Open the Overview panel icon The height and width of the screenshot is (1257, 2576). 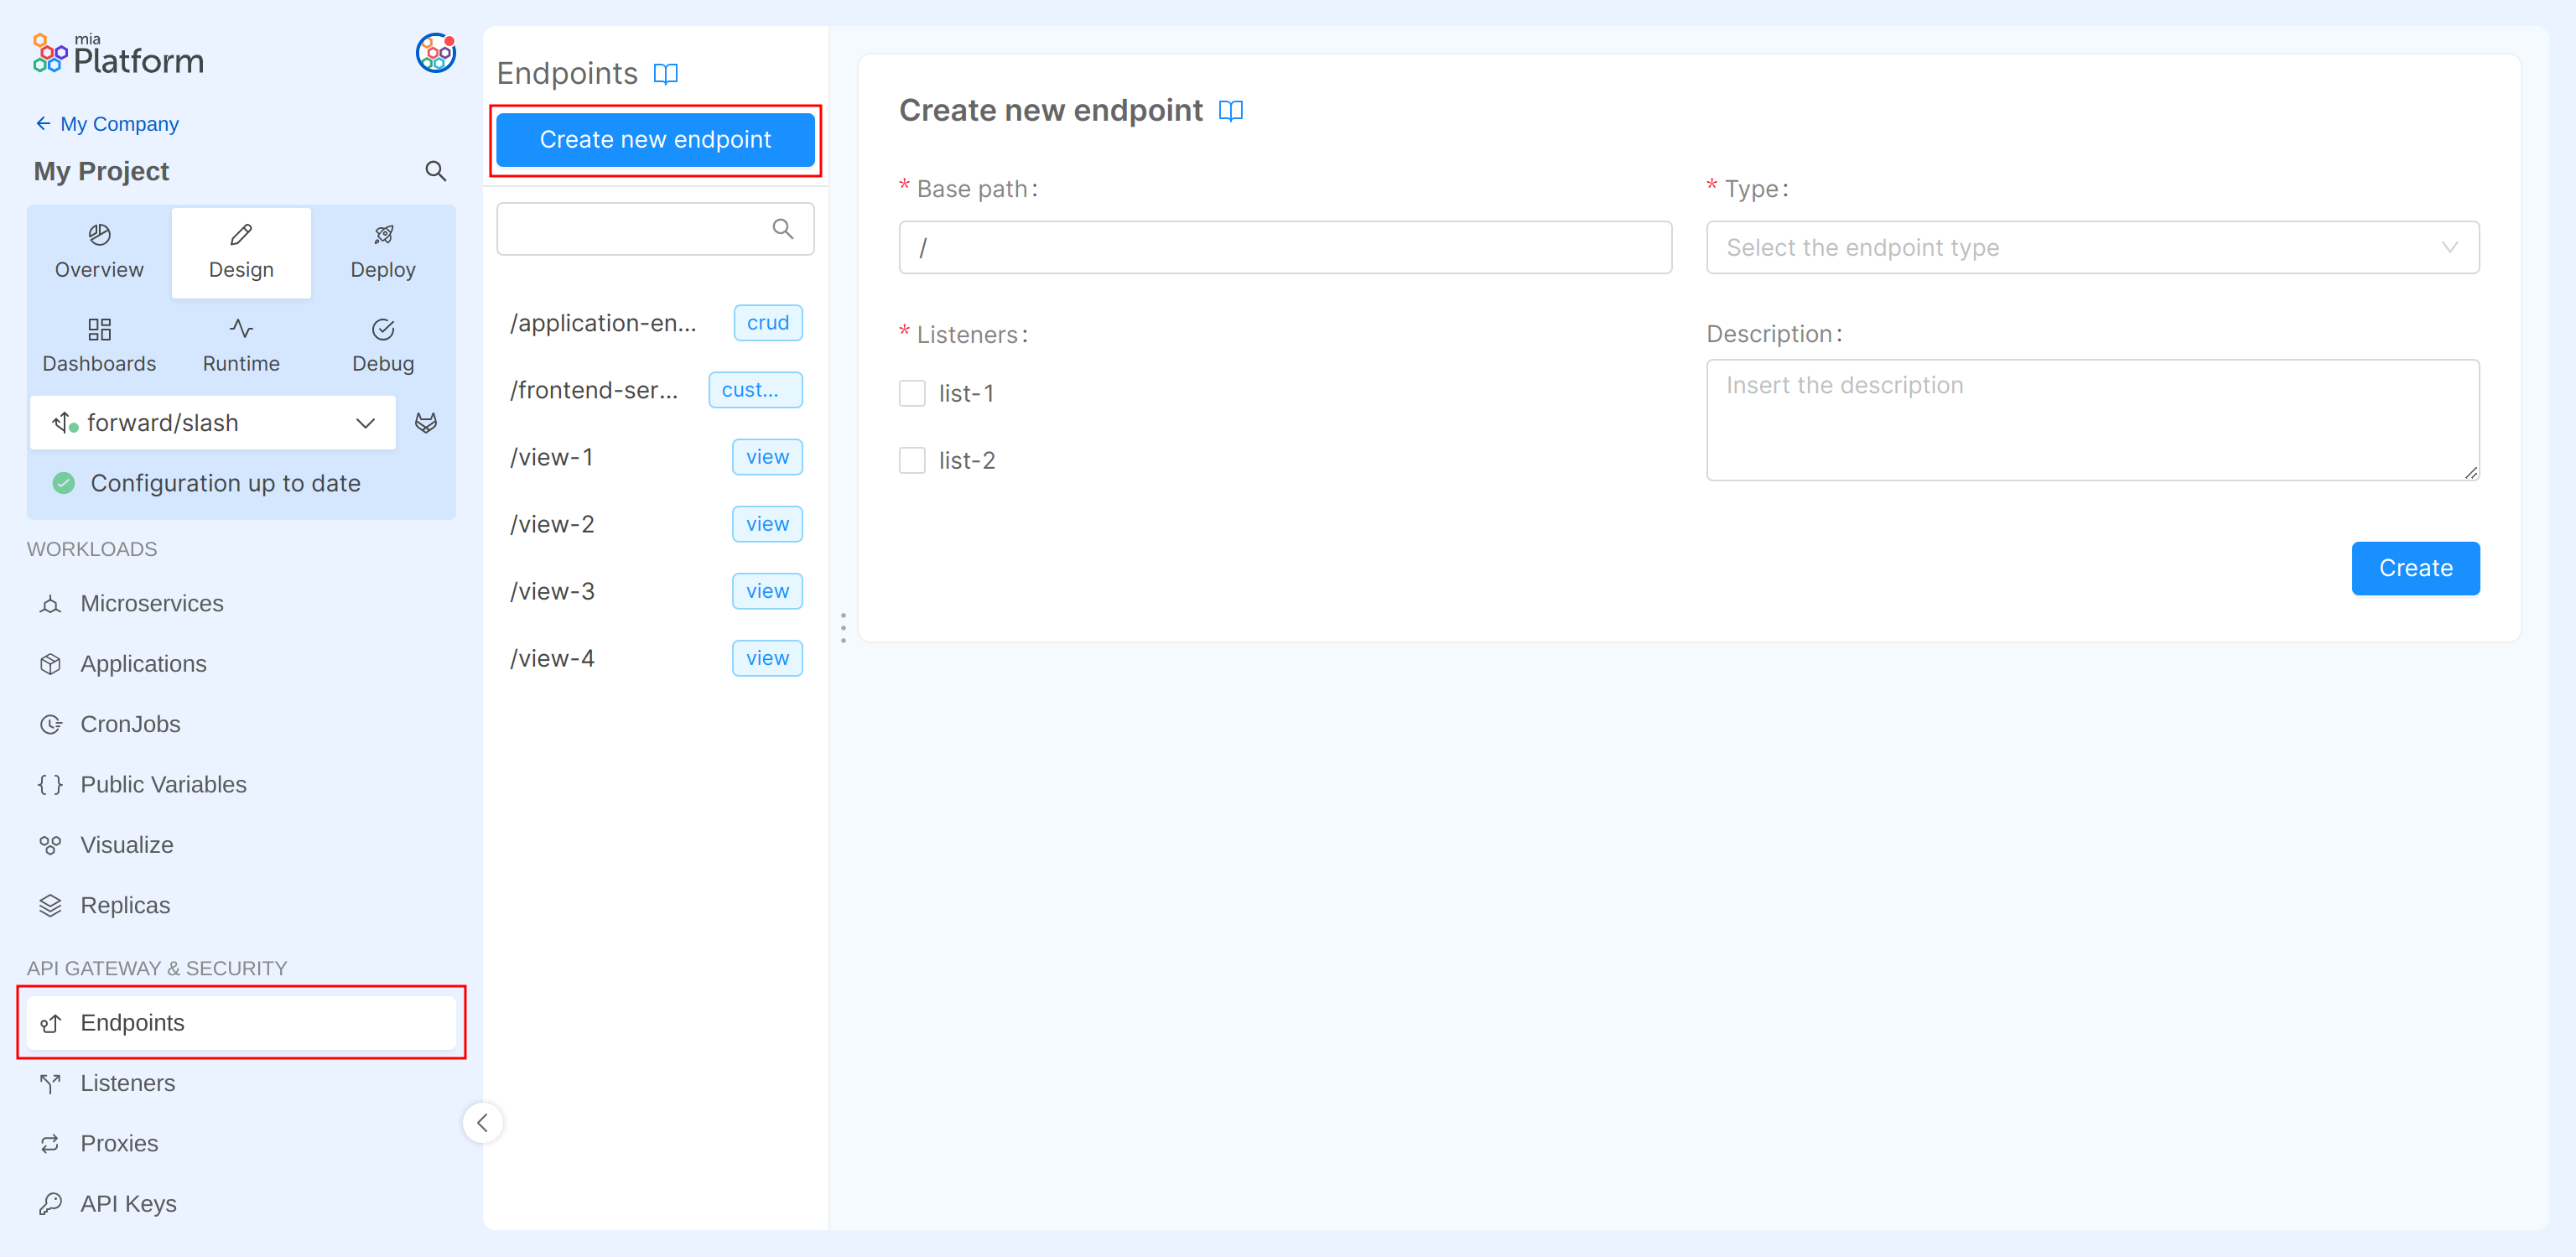pyautogui.click(x=98, y=234)
